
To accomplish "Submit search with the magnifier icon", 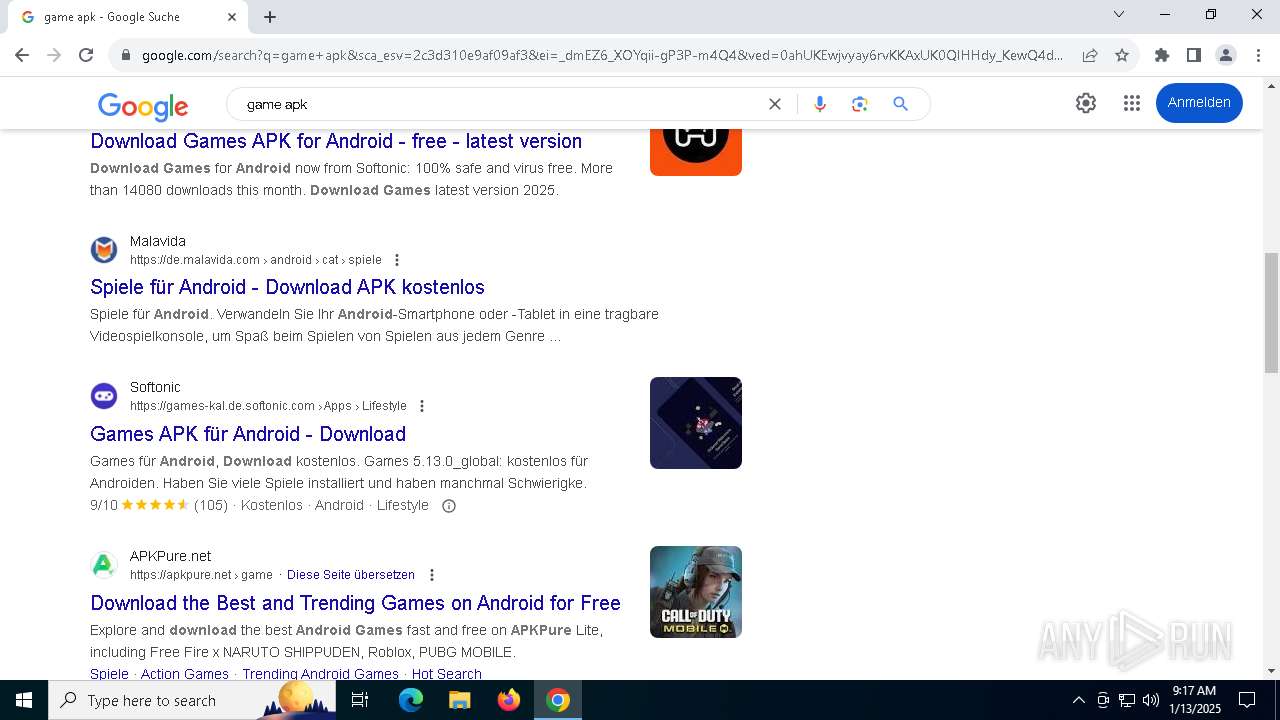I will click(x=901, y=104).
